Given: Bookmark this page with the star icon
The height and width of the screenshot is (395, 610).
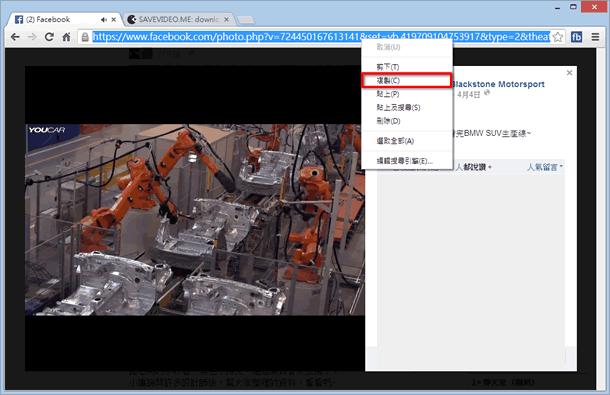Looking at the screenshot, I should pyautogui.click(x=557, y=37).
